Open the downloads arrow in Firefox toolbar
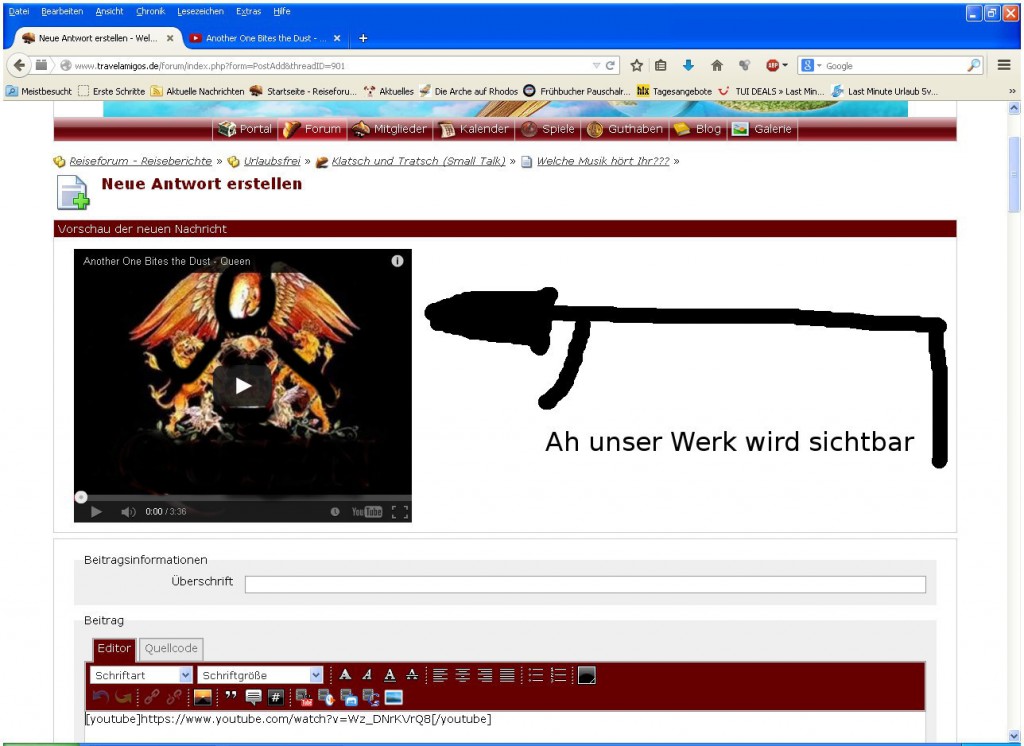 pos(688,65)
